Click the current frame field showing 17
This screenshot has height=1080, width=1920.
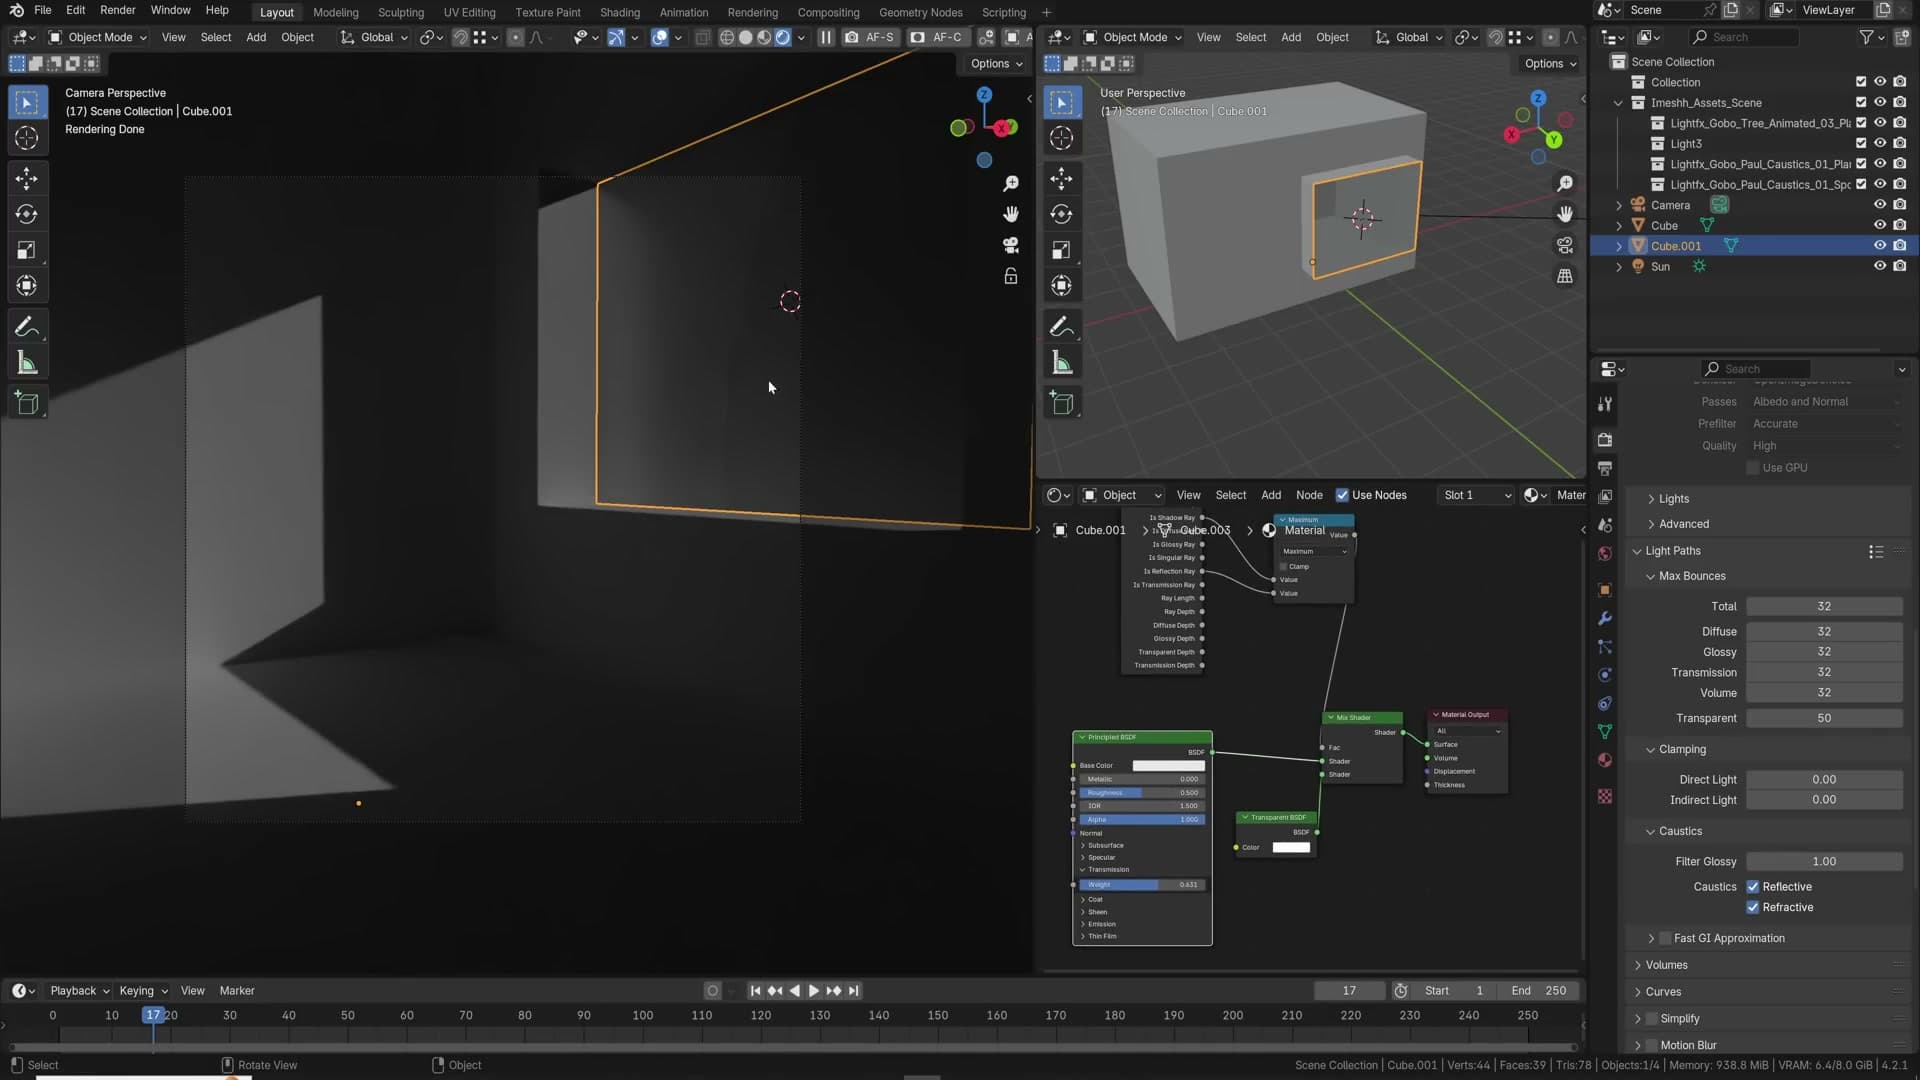pos(1349,991)
